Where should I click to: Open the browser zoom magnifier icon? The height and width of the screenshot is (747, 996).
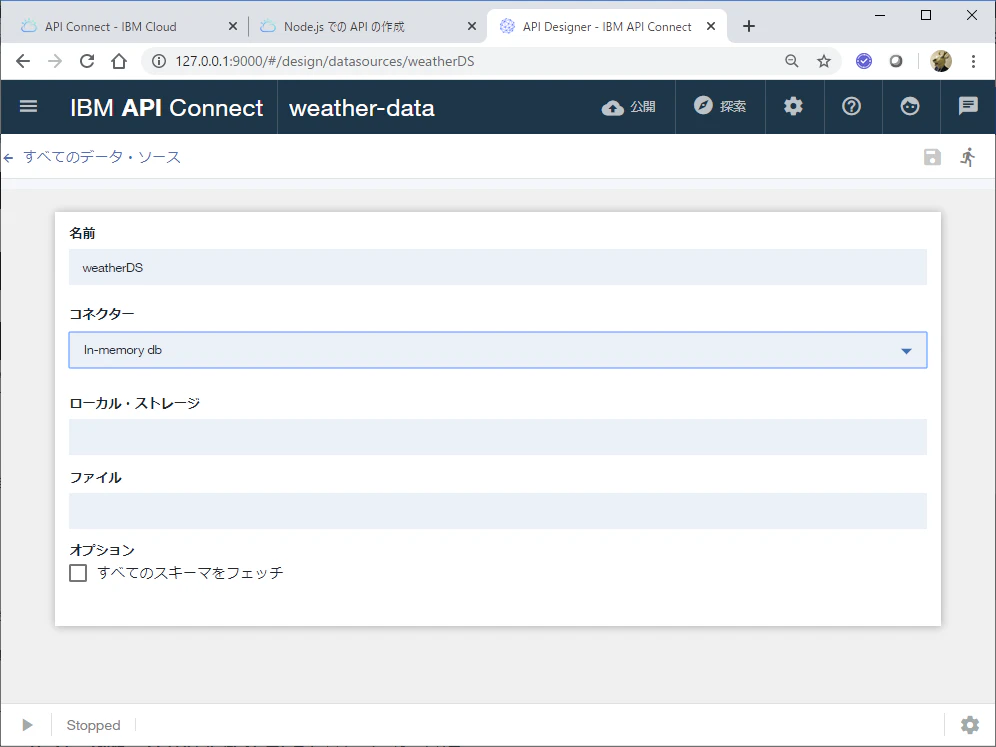791,61
